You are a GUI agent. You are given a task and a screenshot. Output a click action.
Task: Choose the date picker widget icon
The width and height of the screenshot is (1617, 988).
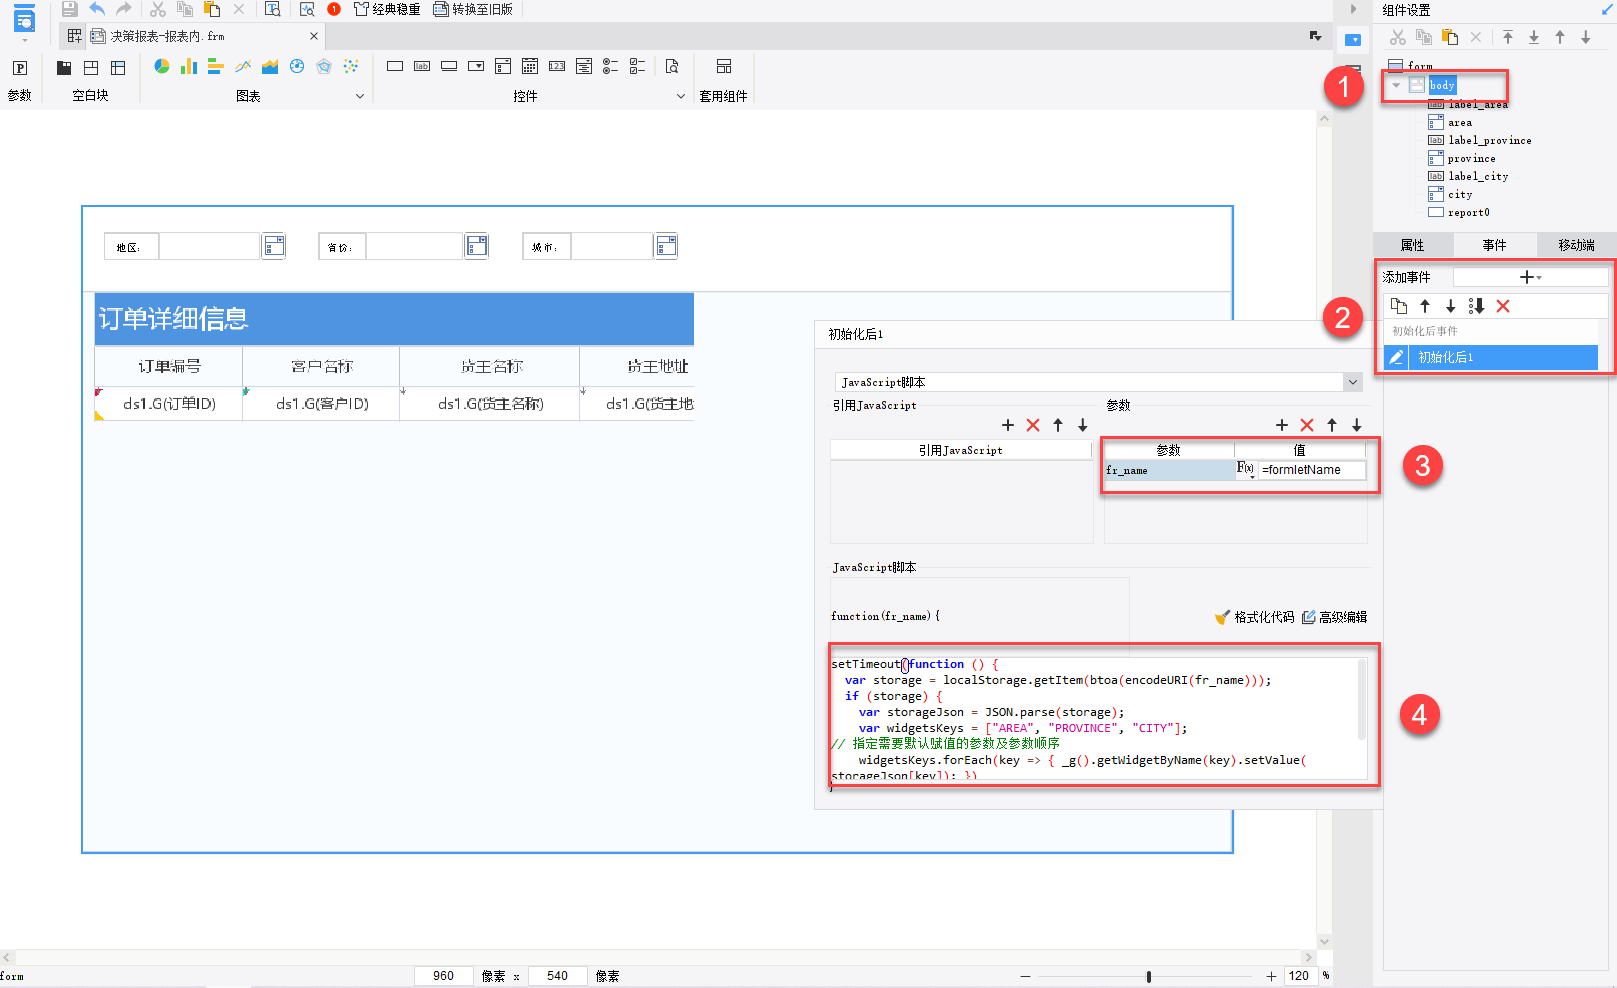[x=530, y=66]
